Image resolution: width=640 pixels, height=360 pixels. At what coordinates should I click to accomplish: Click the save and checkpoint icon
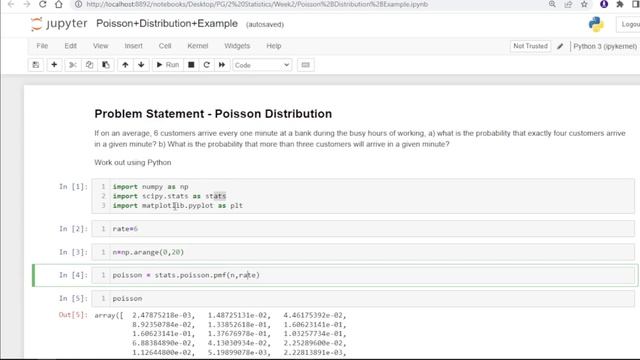click(36, 65)
